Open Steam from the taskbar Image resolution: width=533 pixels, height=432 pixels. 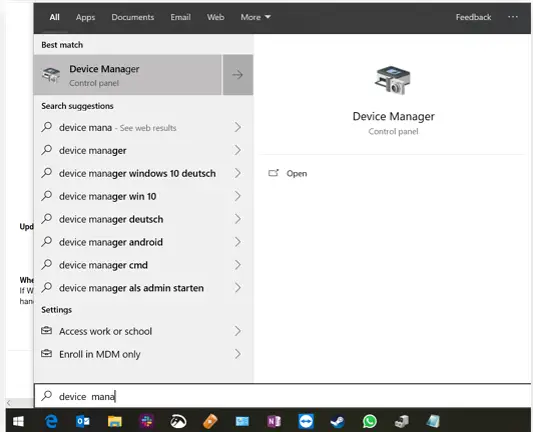[338, 421]
